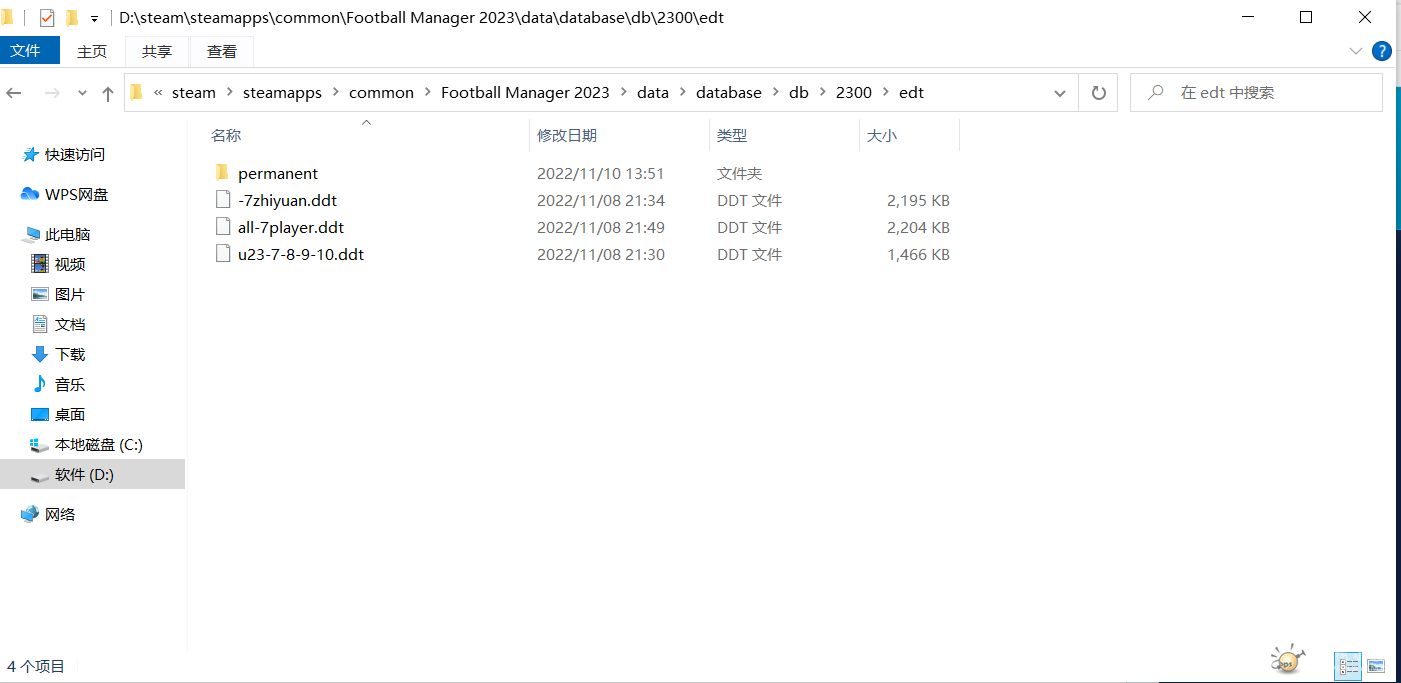Viewport: 1401px width, 683px height.
Task: Open the recent locations dropdown arrow
Action: (x=82, y=93)
